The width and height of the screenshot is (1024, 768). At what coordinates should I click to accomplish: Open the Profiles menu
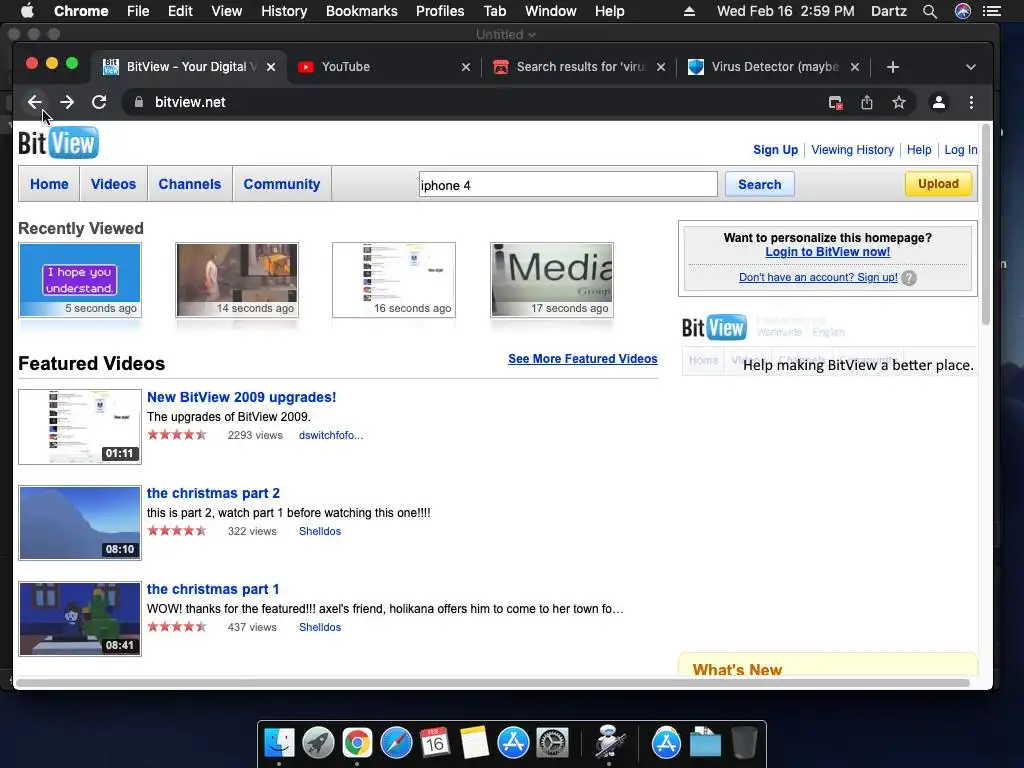tap(440, 11)
